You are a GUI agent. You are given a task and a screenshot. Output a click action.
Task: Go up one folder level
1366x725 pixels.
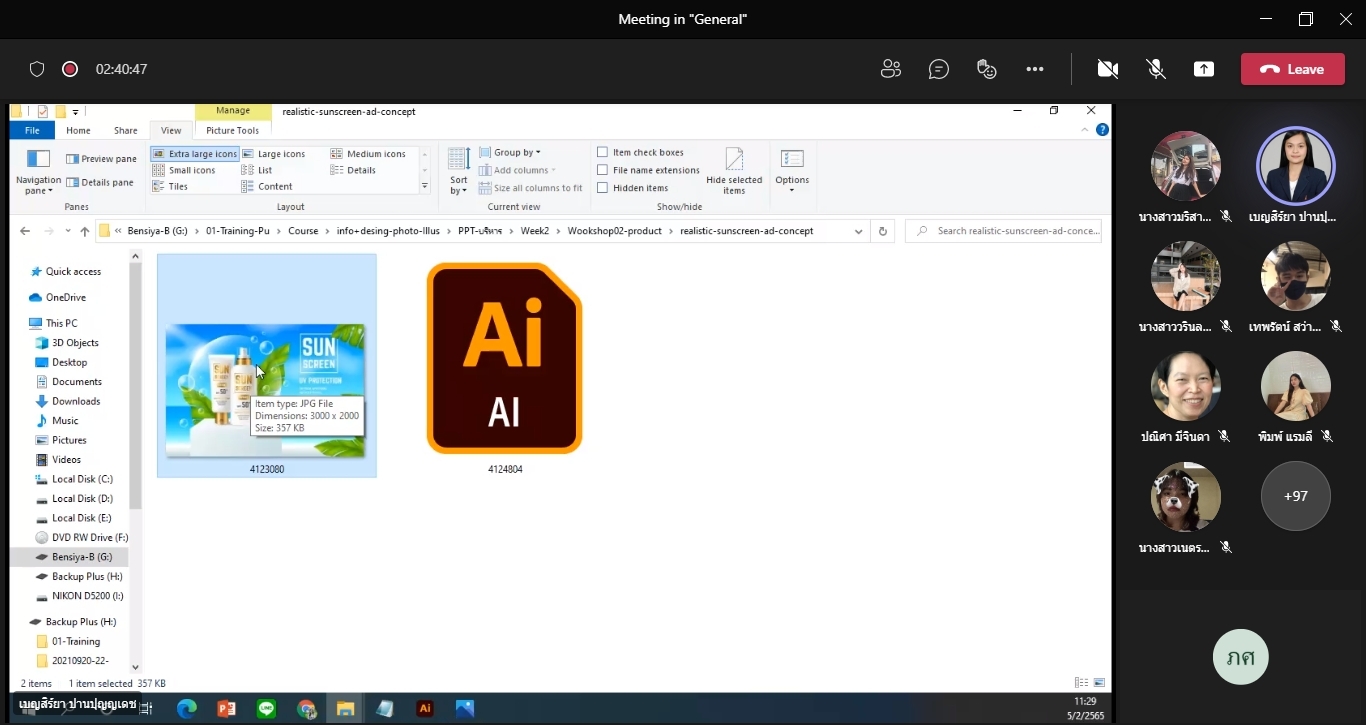84,231
